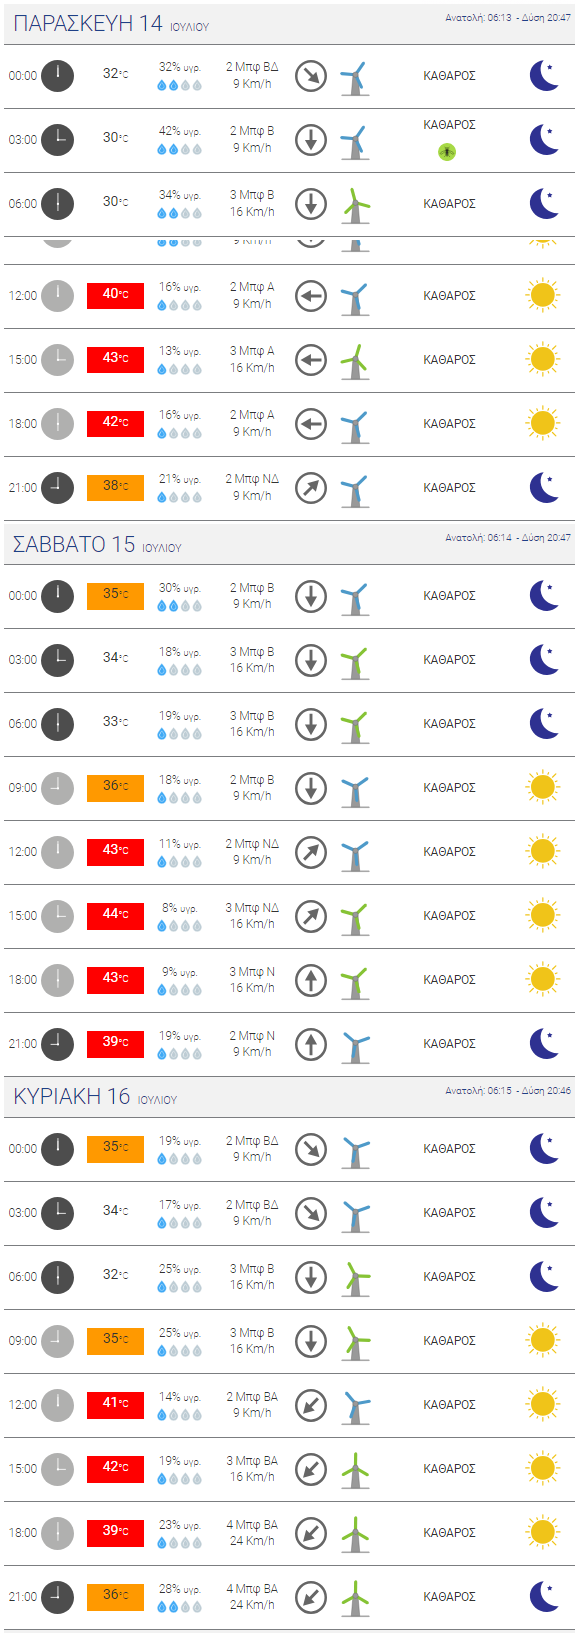The height and width of the screenshot is (1633, 576).
Task: Click the green wind turbine for Saturday 15:00
Action: 354,916
